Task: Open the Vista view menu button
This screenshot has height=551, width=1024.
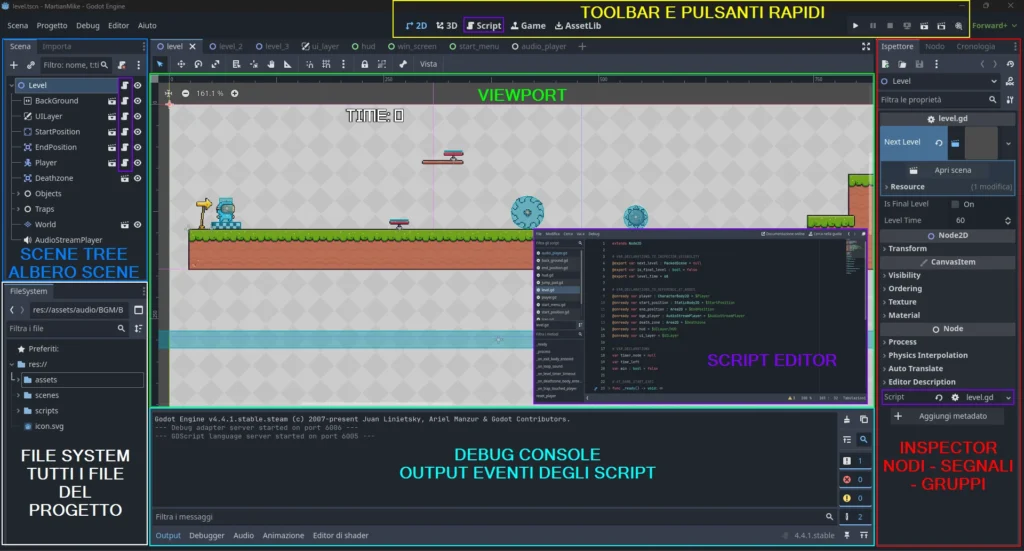Action: tap(428, 64)
